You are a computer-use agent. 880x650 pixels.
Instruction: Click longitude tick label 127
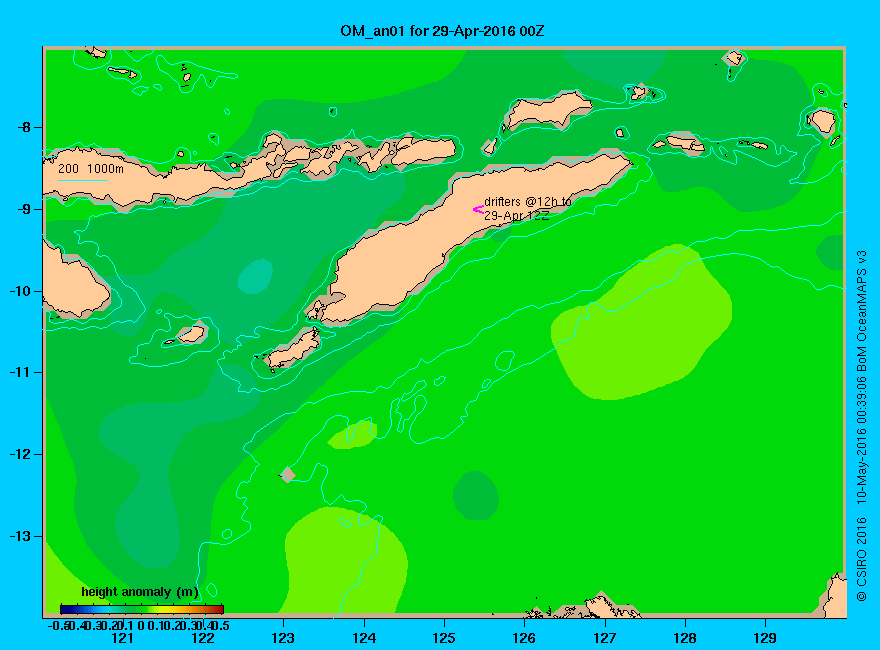(x=604, y=638)
